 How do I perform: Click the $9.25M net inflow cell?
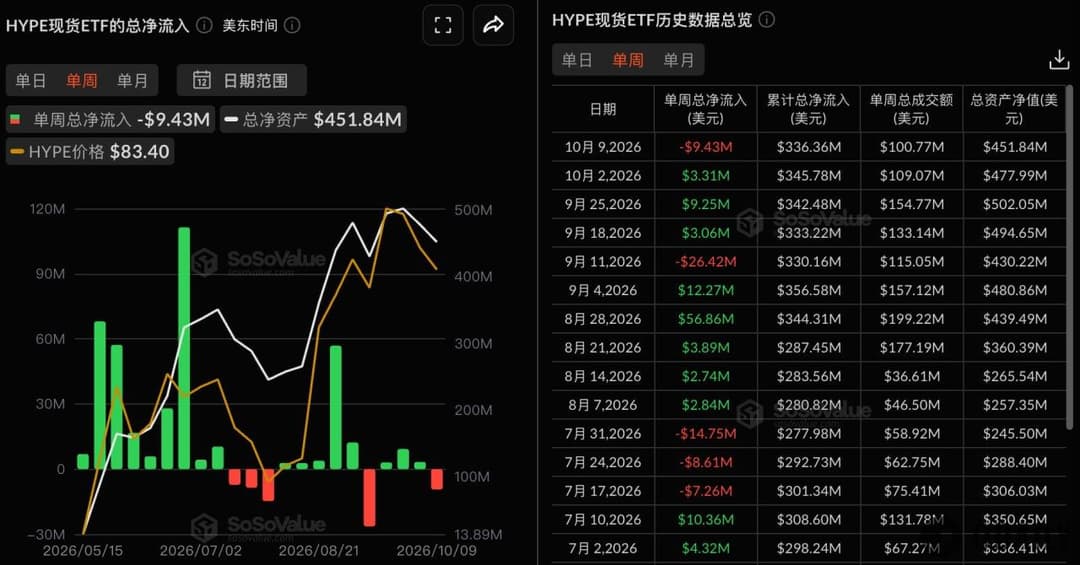click(705, 204)
